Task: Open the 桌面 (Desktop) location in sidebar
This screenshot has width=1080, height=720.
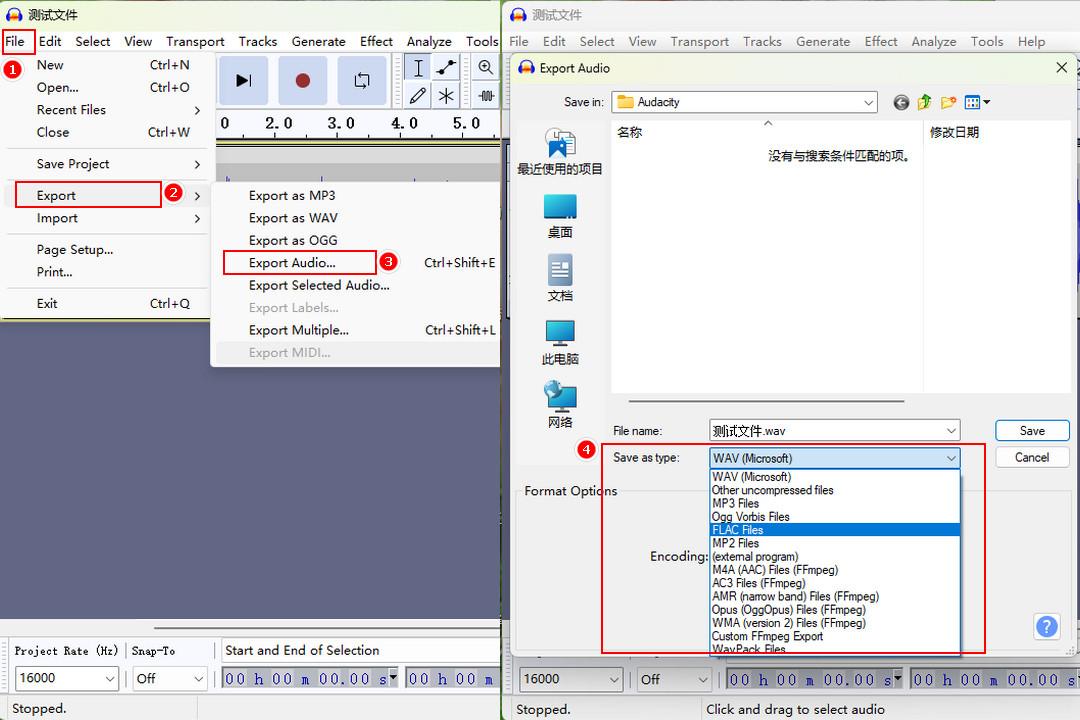Action: 560,215
